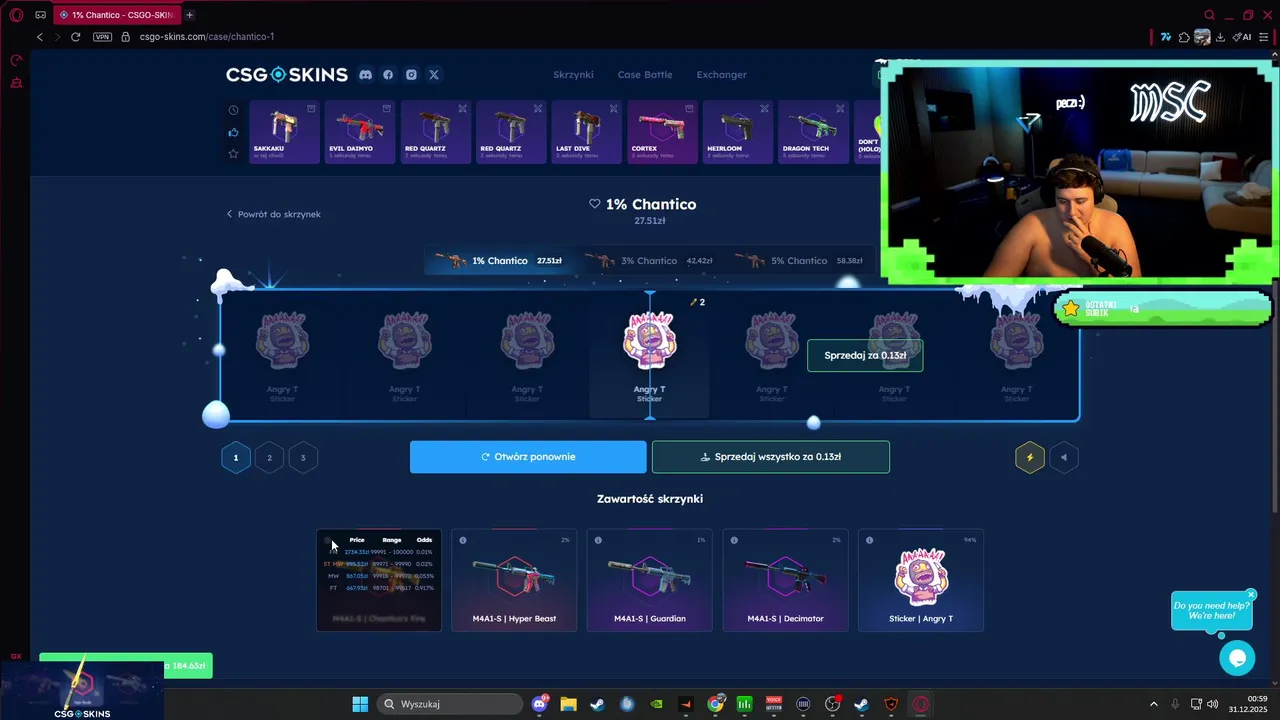Open a new browser tab

[x=189, y=15]
